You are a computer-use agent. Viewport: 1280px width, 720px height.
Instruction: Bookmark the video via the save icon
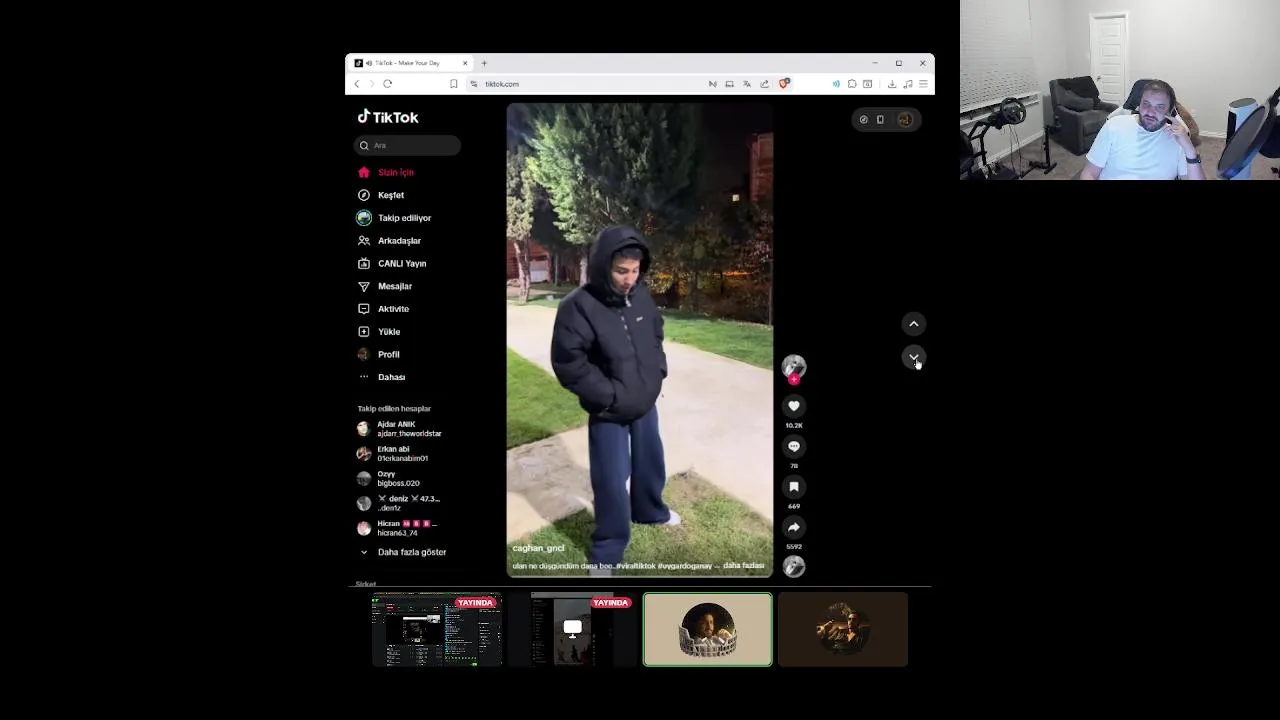[794, 487]
